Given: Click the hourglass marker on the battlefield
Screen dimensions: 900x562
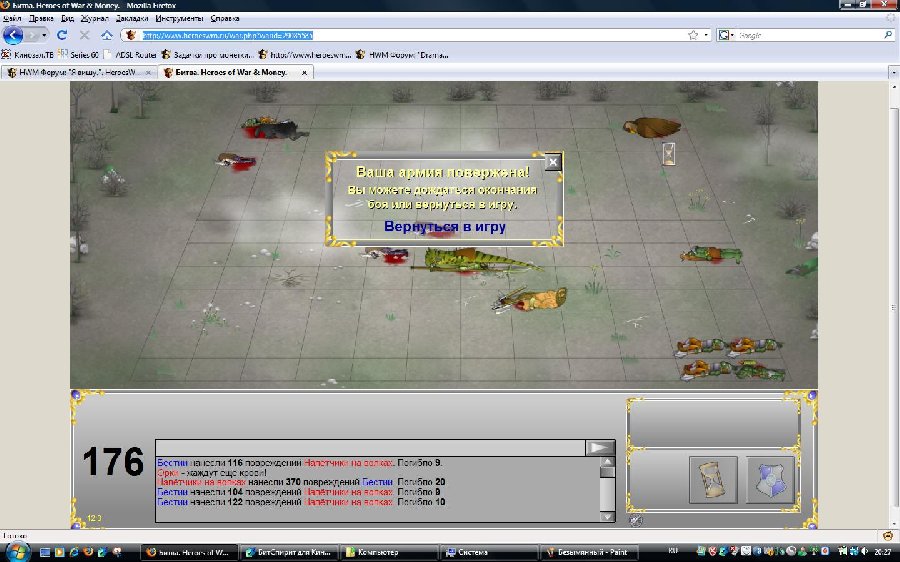Looking at the screenshot, I should [x=669, y=153].
